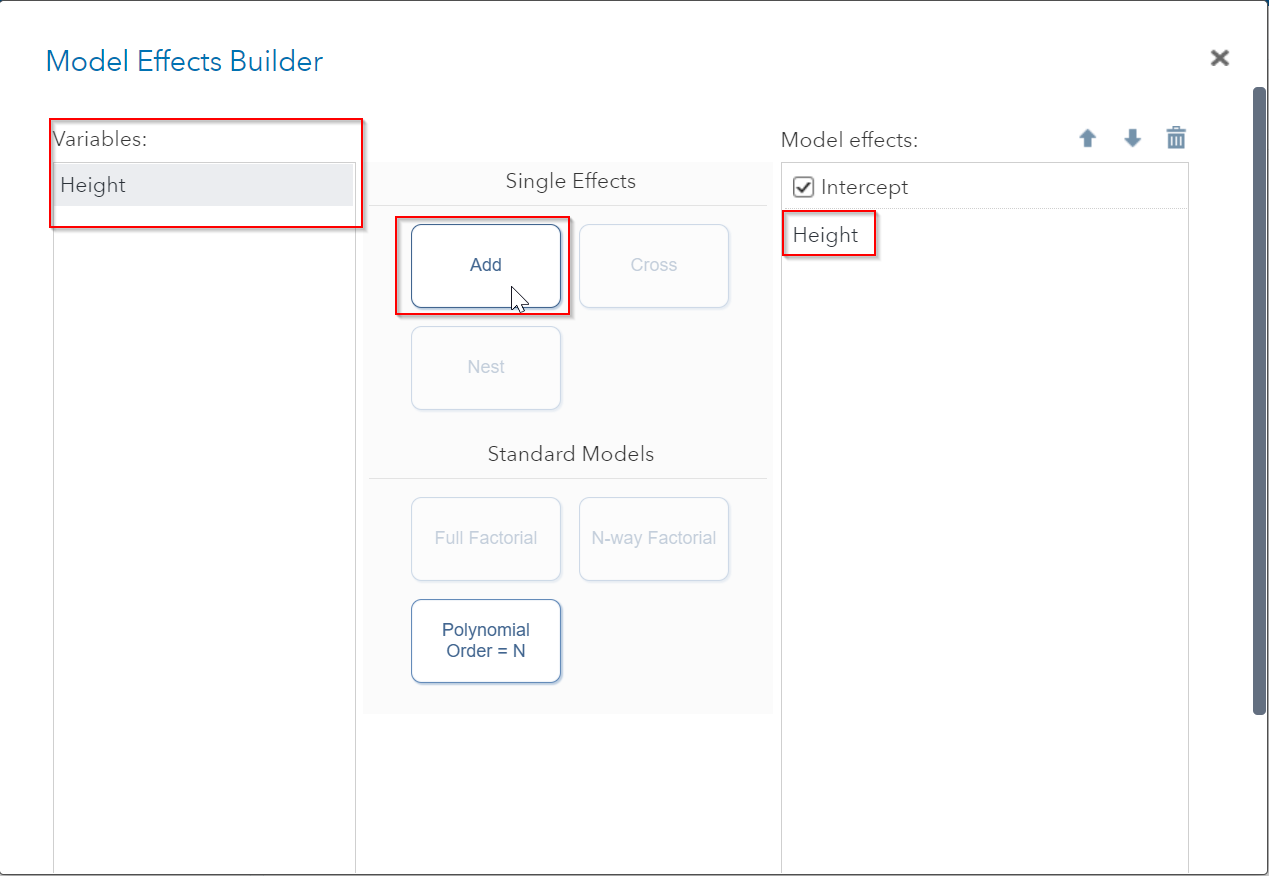Click the trash icon to delete an effect
This screenshot has height=876, width=1269.
[x=1175, y=138]
